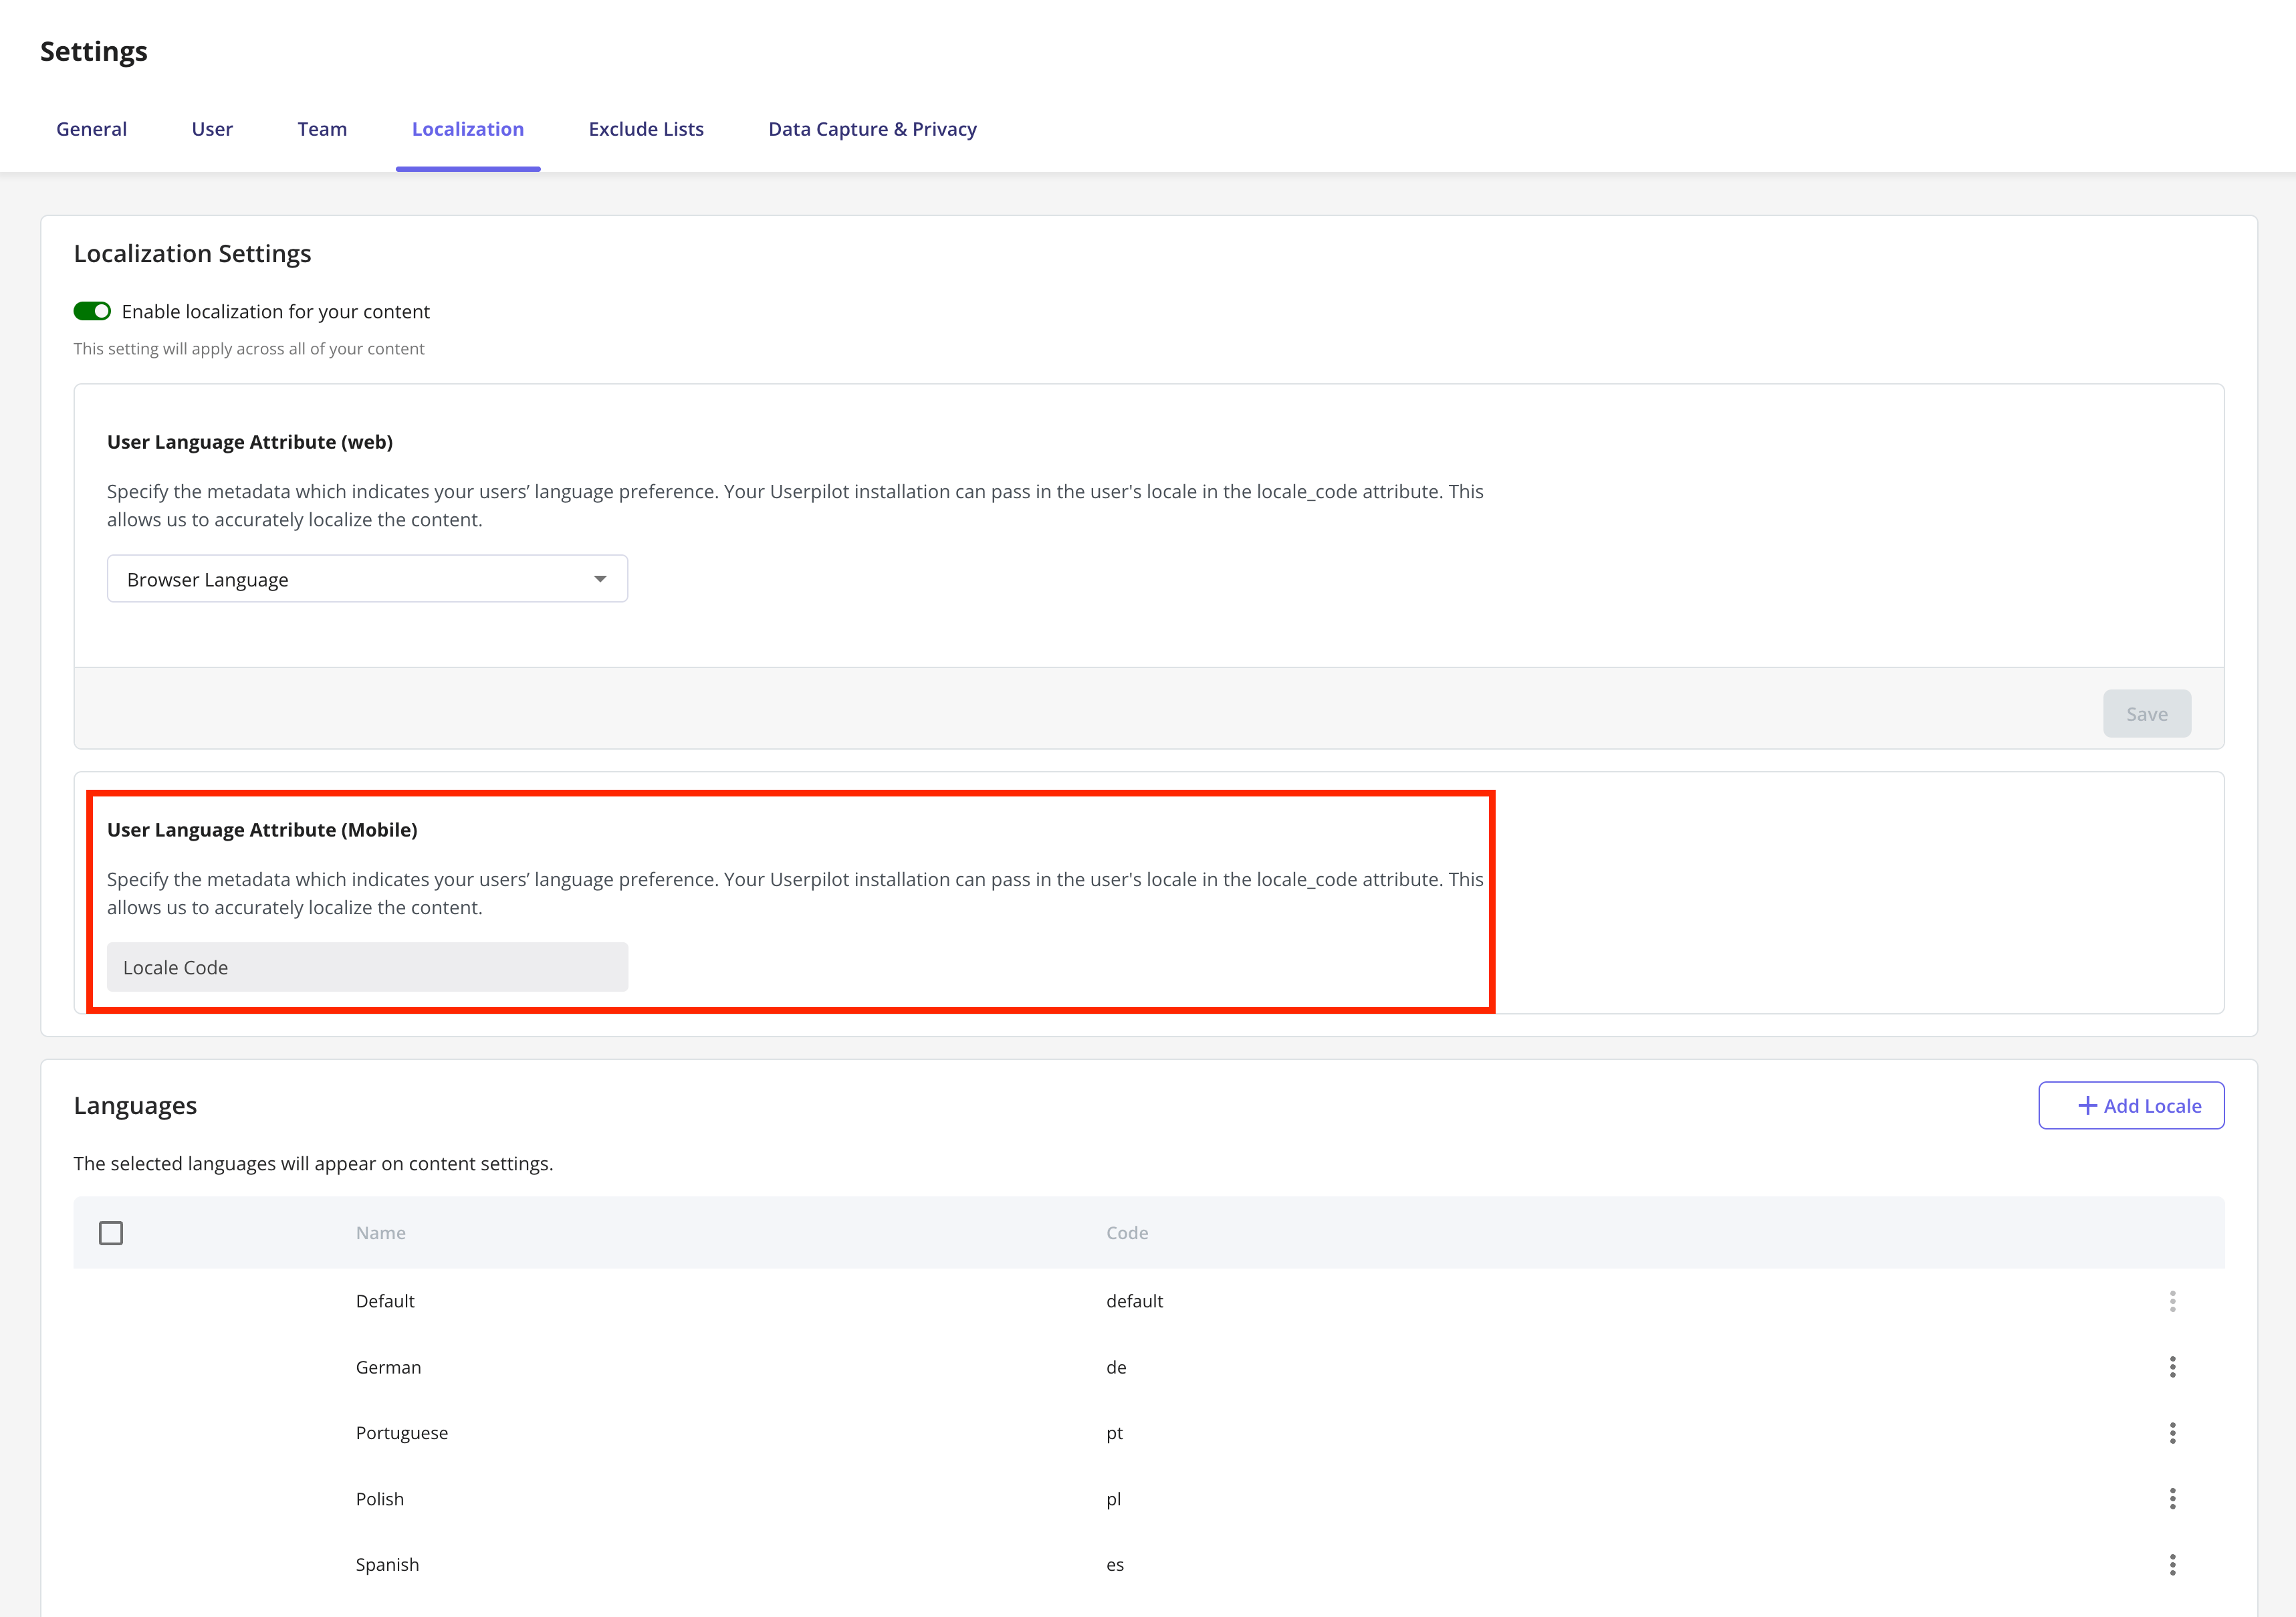Open the Default row options menu
This screenshot has width=2296, height=1617.
(2172, 1301)
